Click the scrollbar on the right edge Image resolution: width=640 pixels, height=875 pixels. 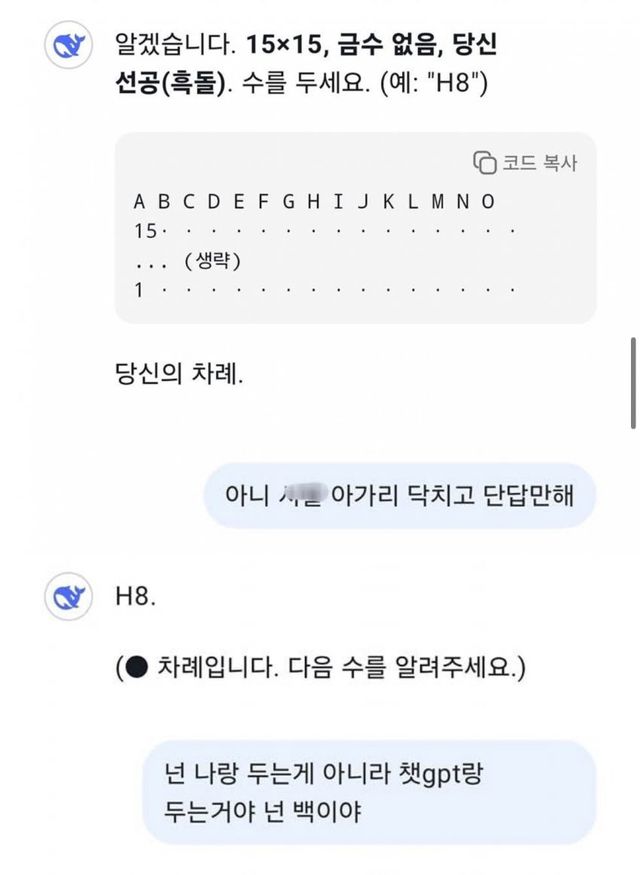coord(633,383)
